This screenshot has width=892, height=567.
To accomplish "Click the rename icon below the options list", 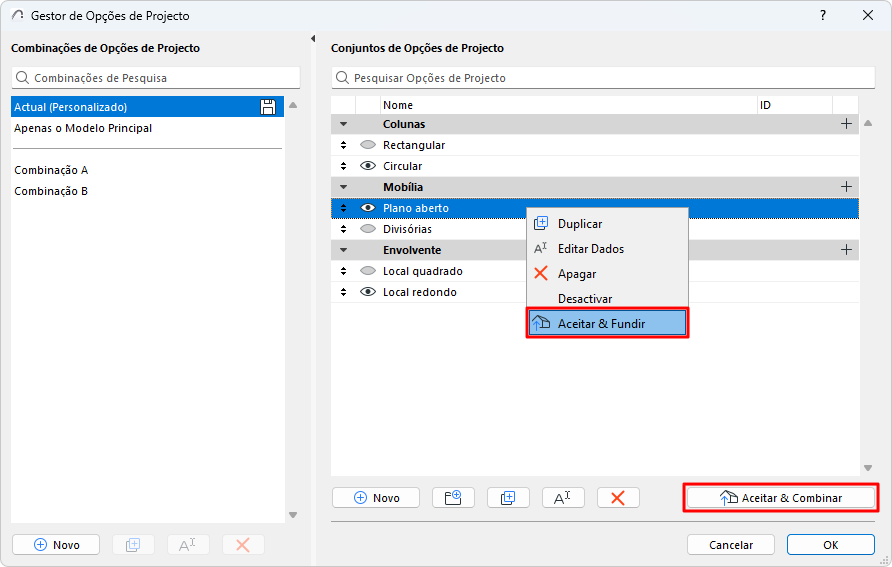I will tap(563, 498).
